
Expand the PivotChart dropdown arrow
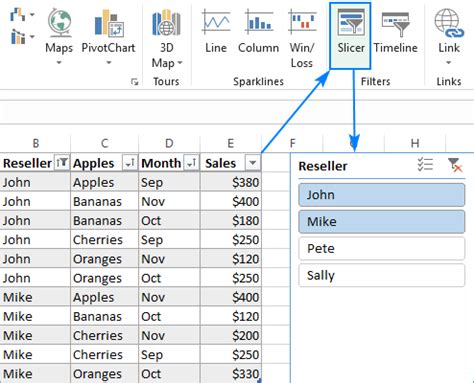click(109, 62)
